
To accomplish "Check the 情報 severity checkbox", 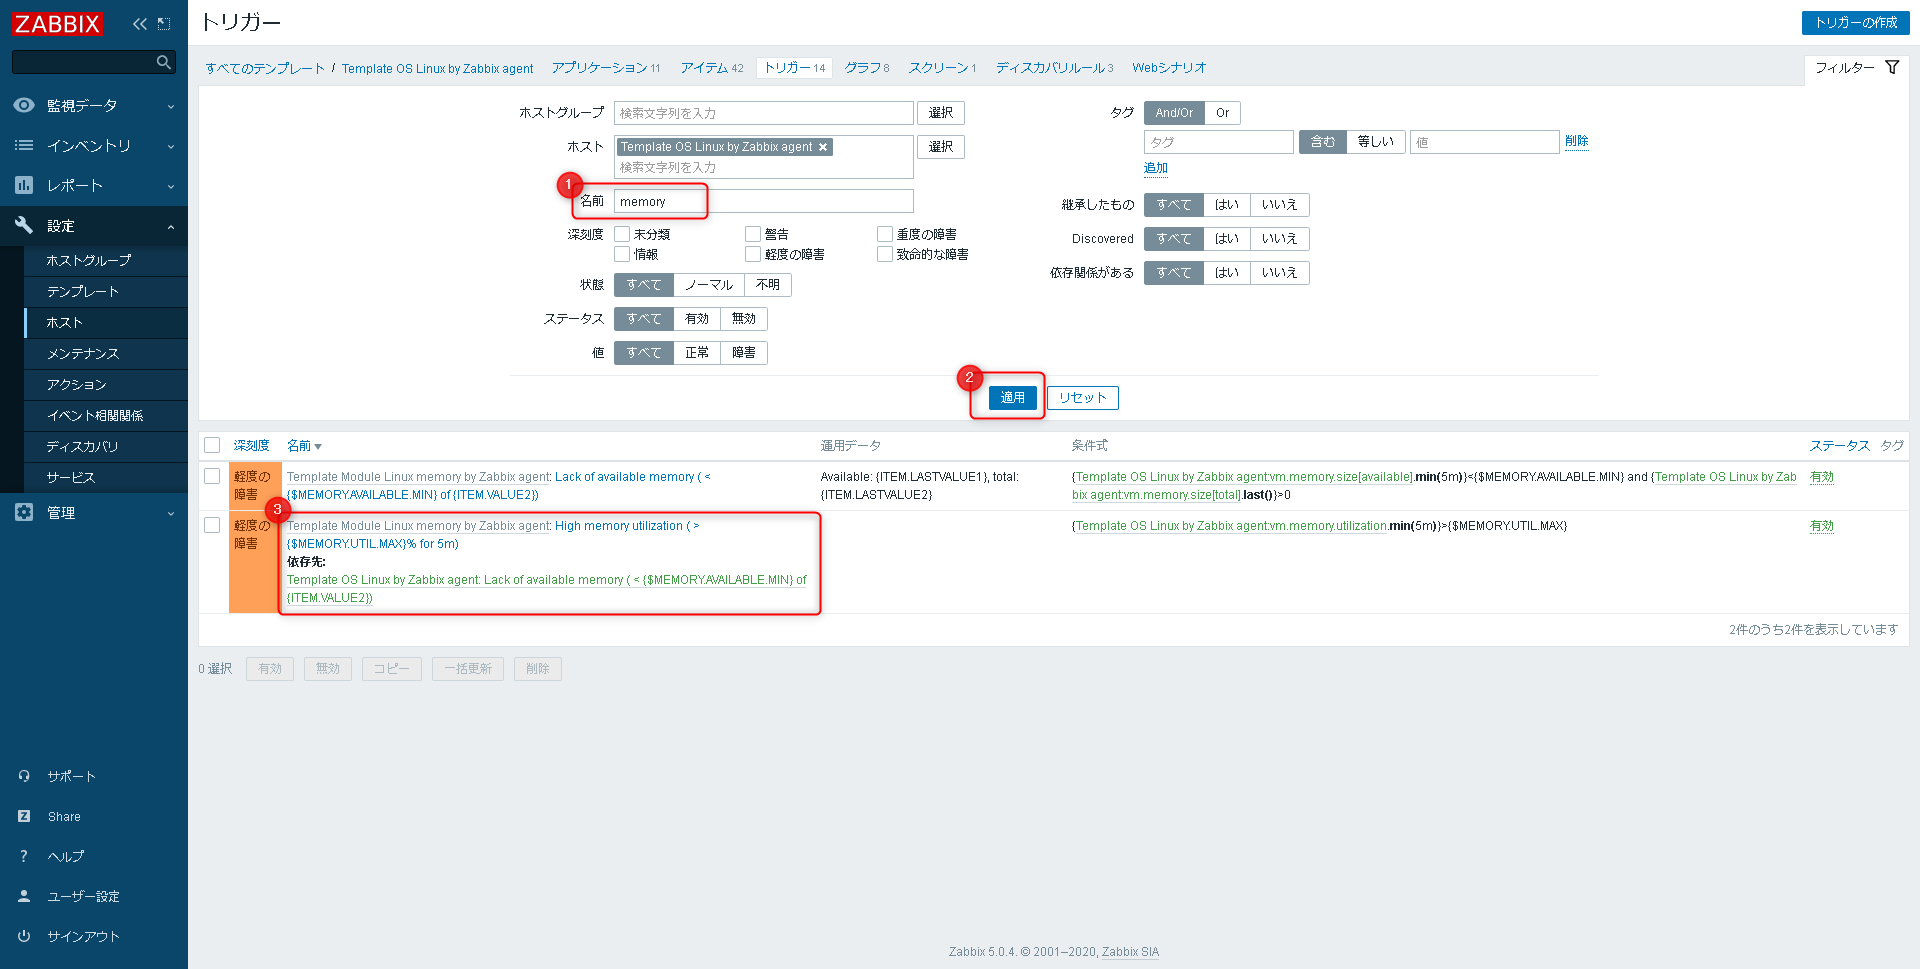I will coord(622,254).
